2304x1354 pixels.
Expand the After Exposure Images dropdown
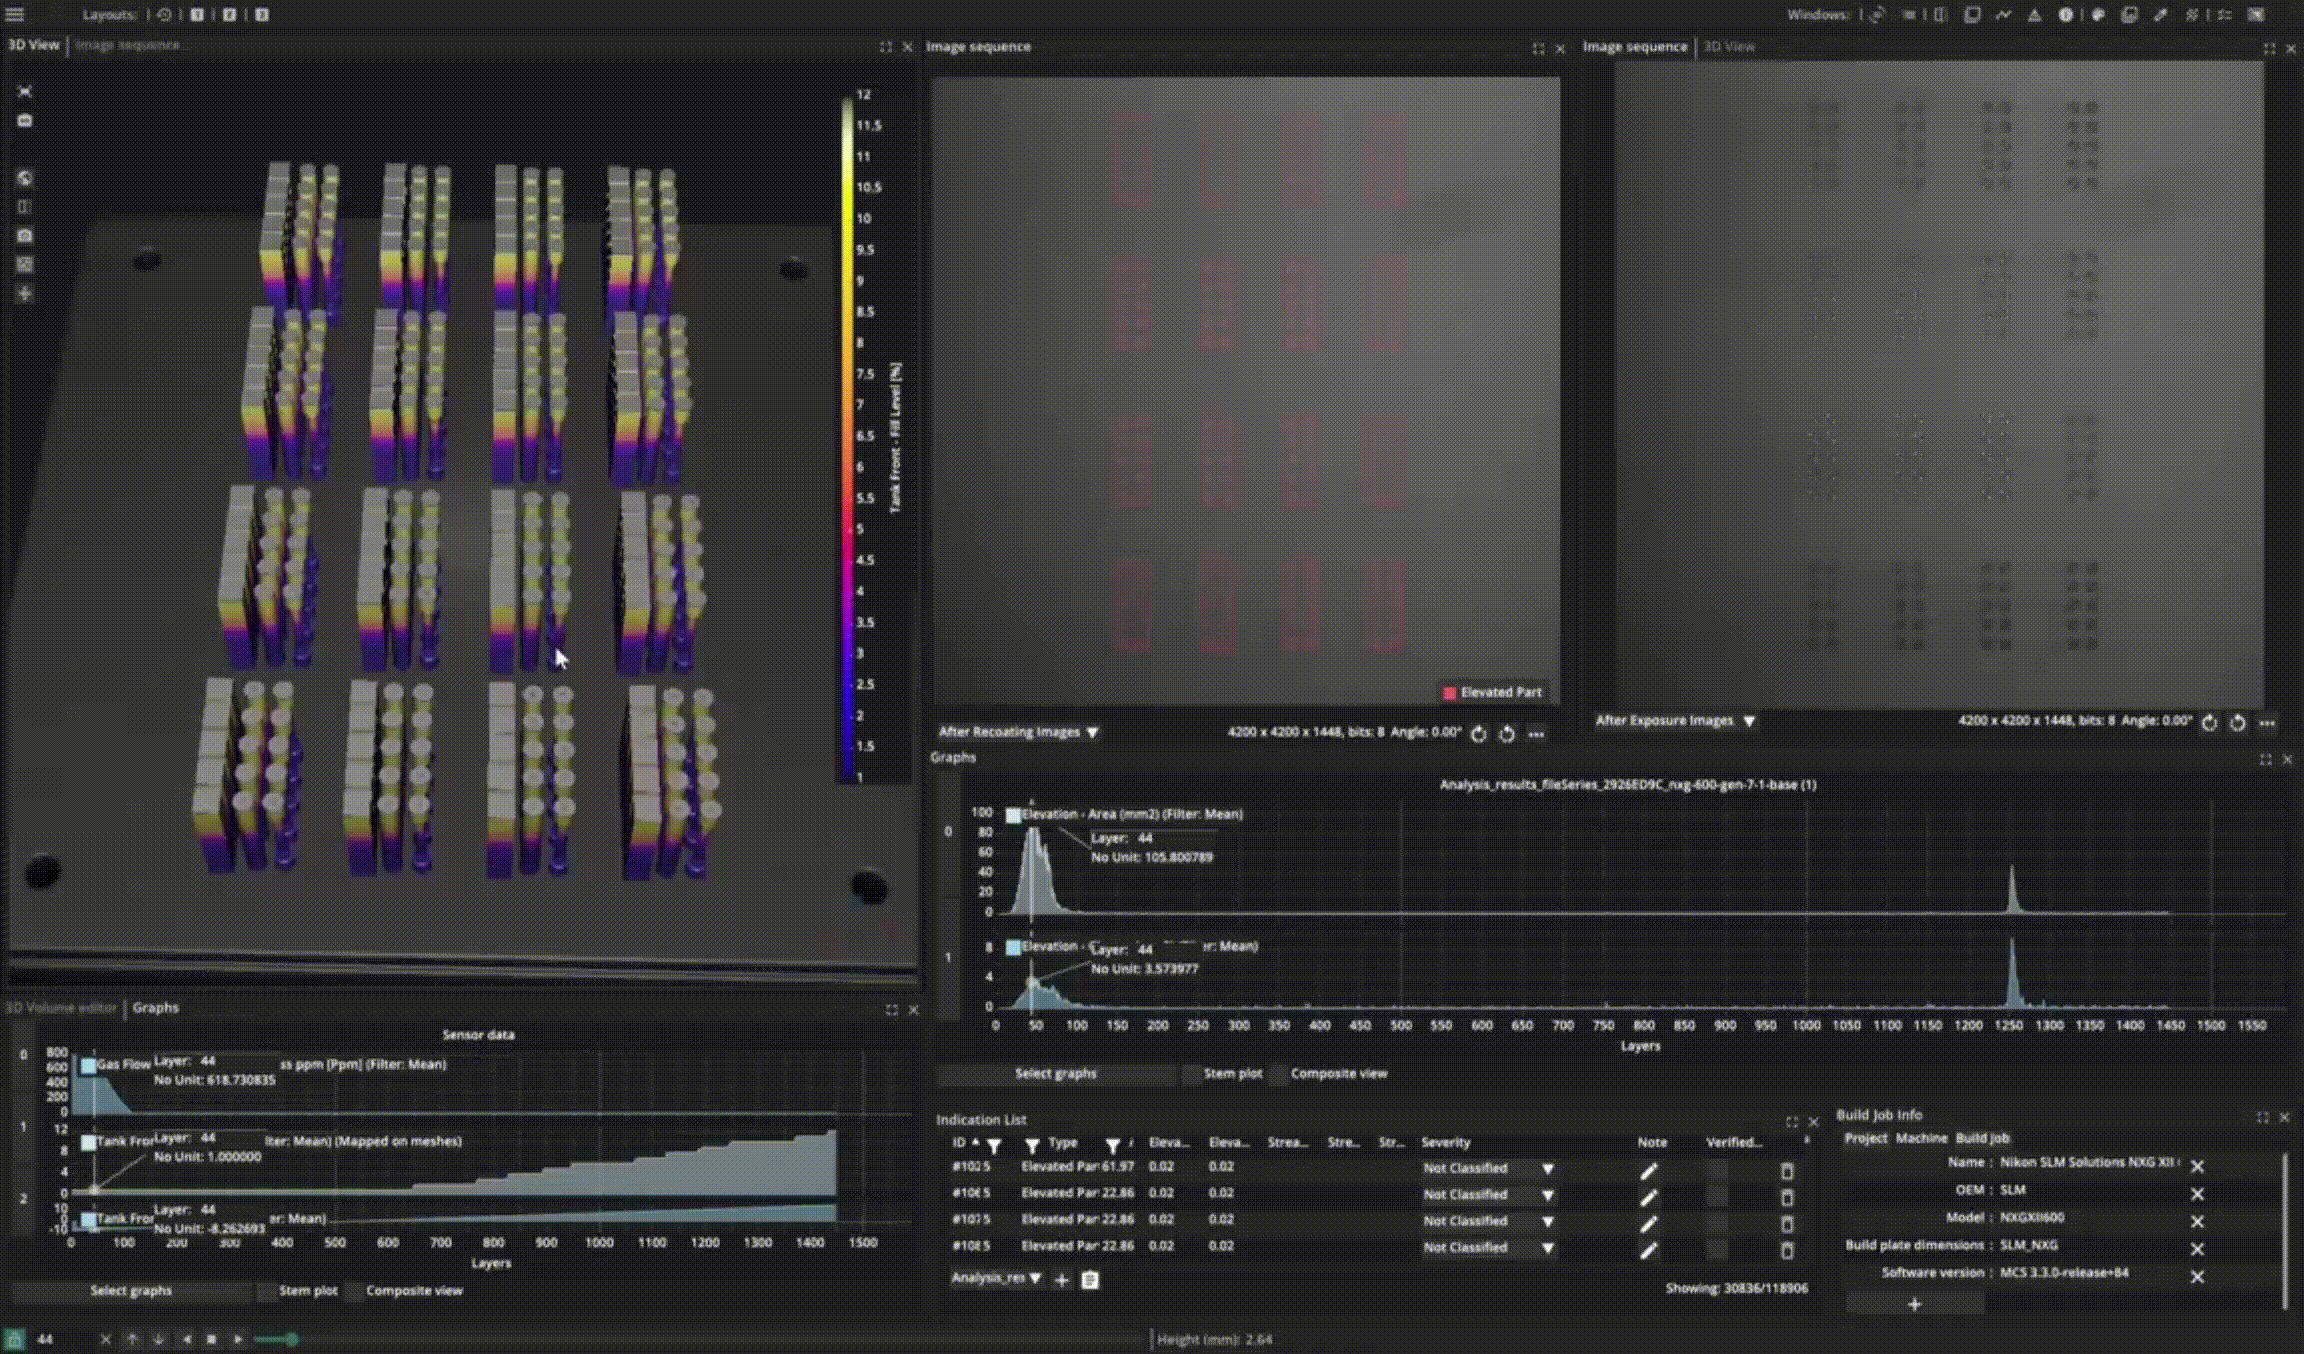tap(1675, 721)
